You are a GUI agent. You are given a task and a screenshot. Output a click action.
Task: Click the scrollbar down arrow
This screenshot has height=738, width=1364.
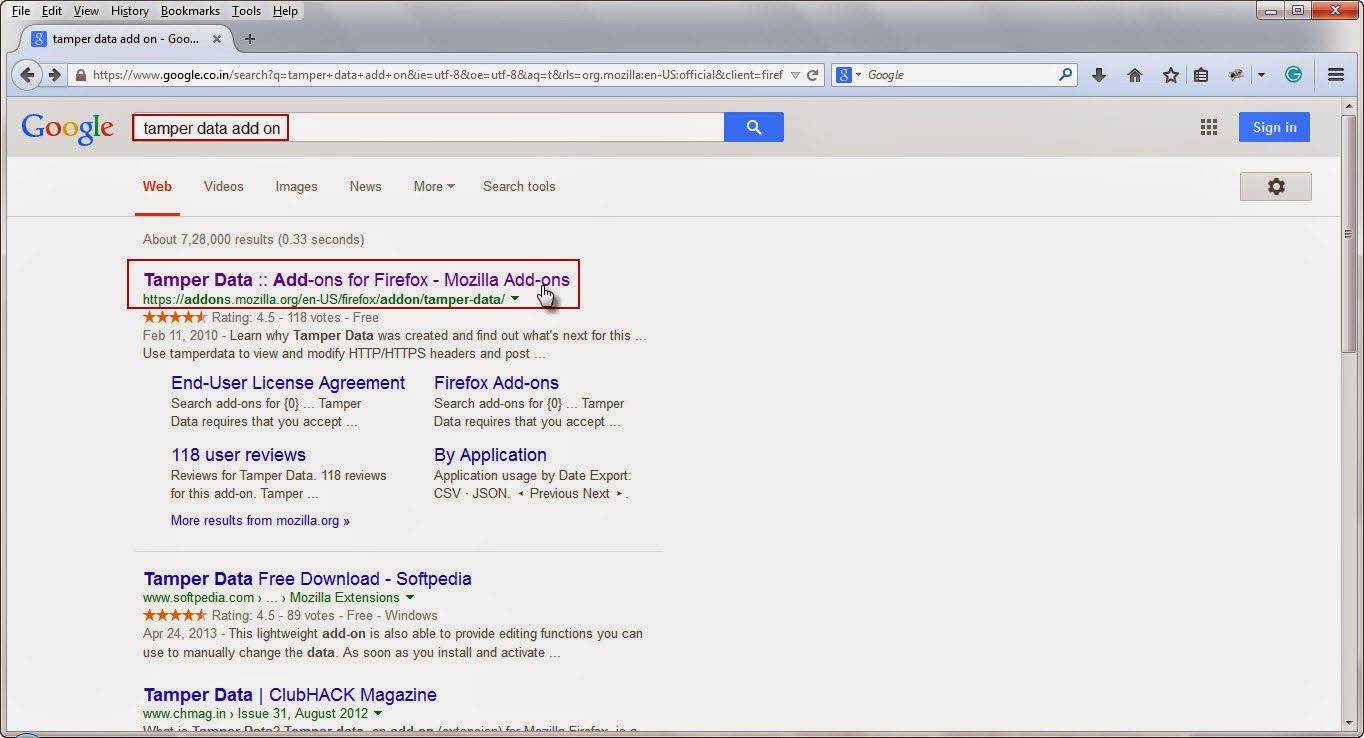click(1350, 722)
